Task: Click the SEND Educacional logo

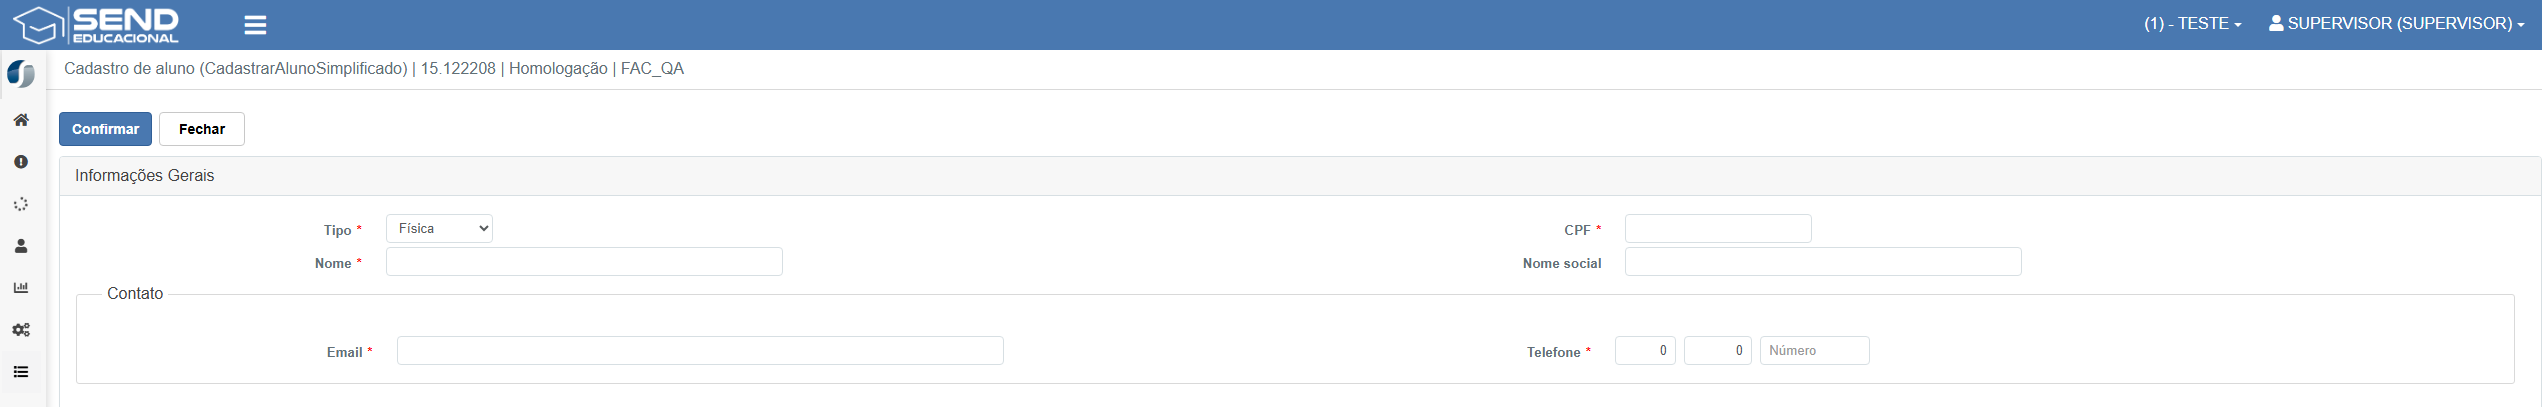Action: coord(96,25)
